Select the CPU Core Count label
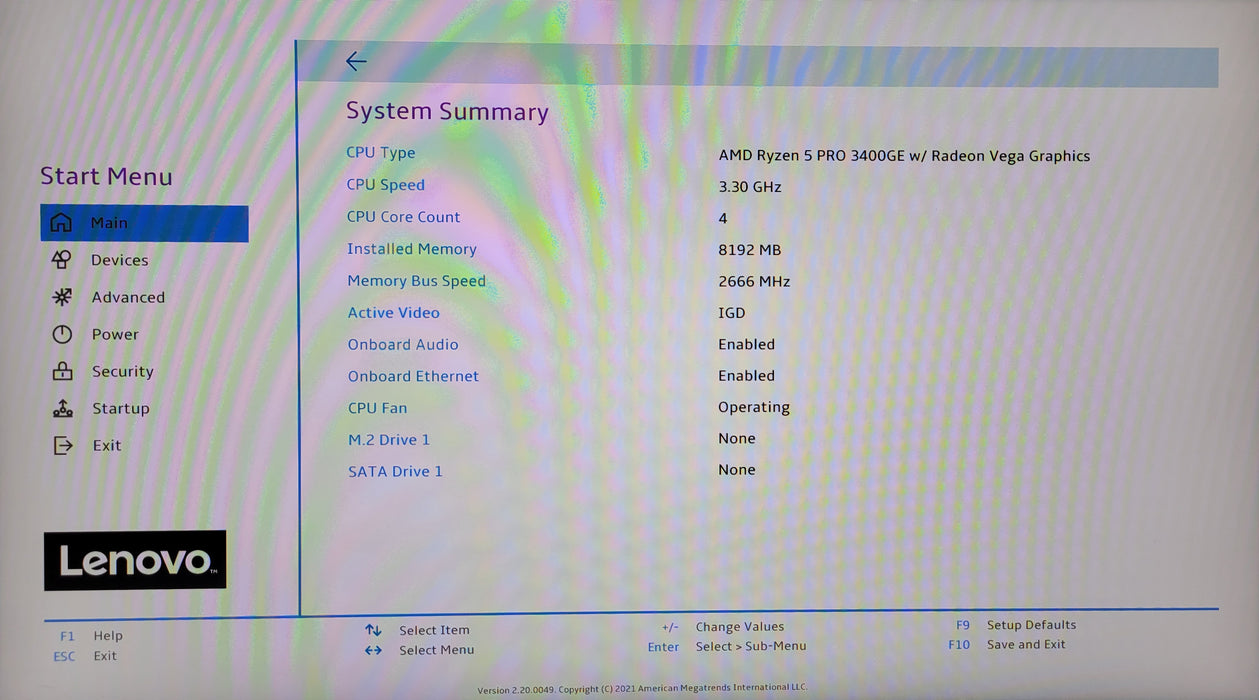 pos(404,217)
